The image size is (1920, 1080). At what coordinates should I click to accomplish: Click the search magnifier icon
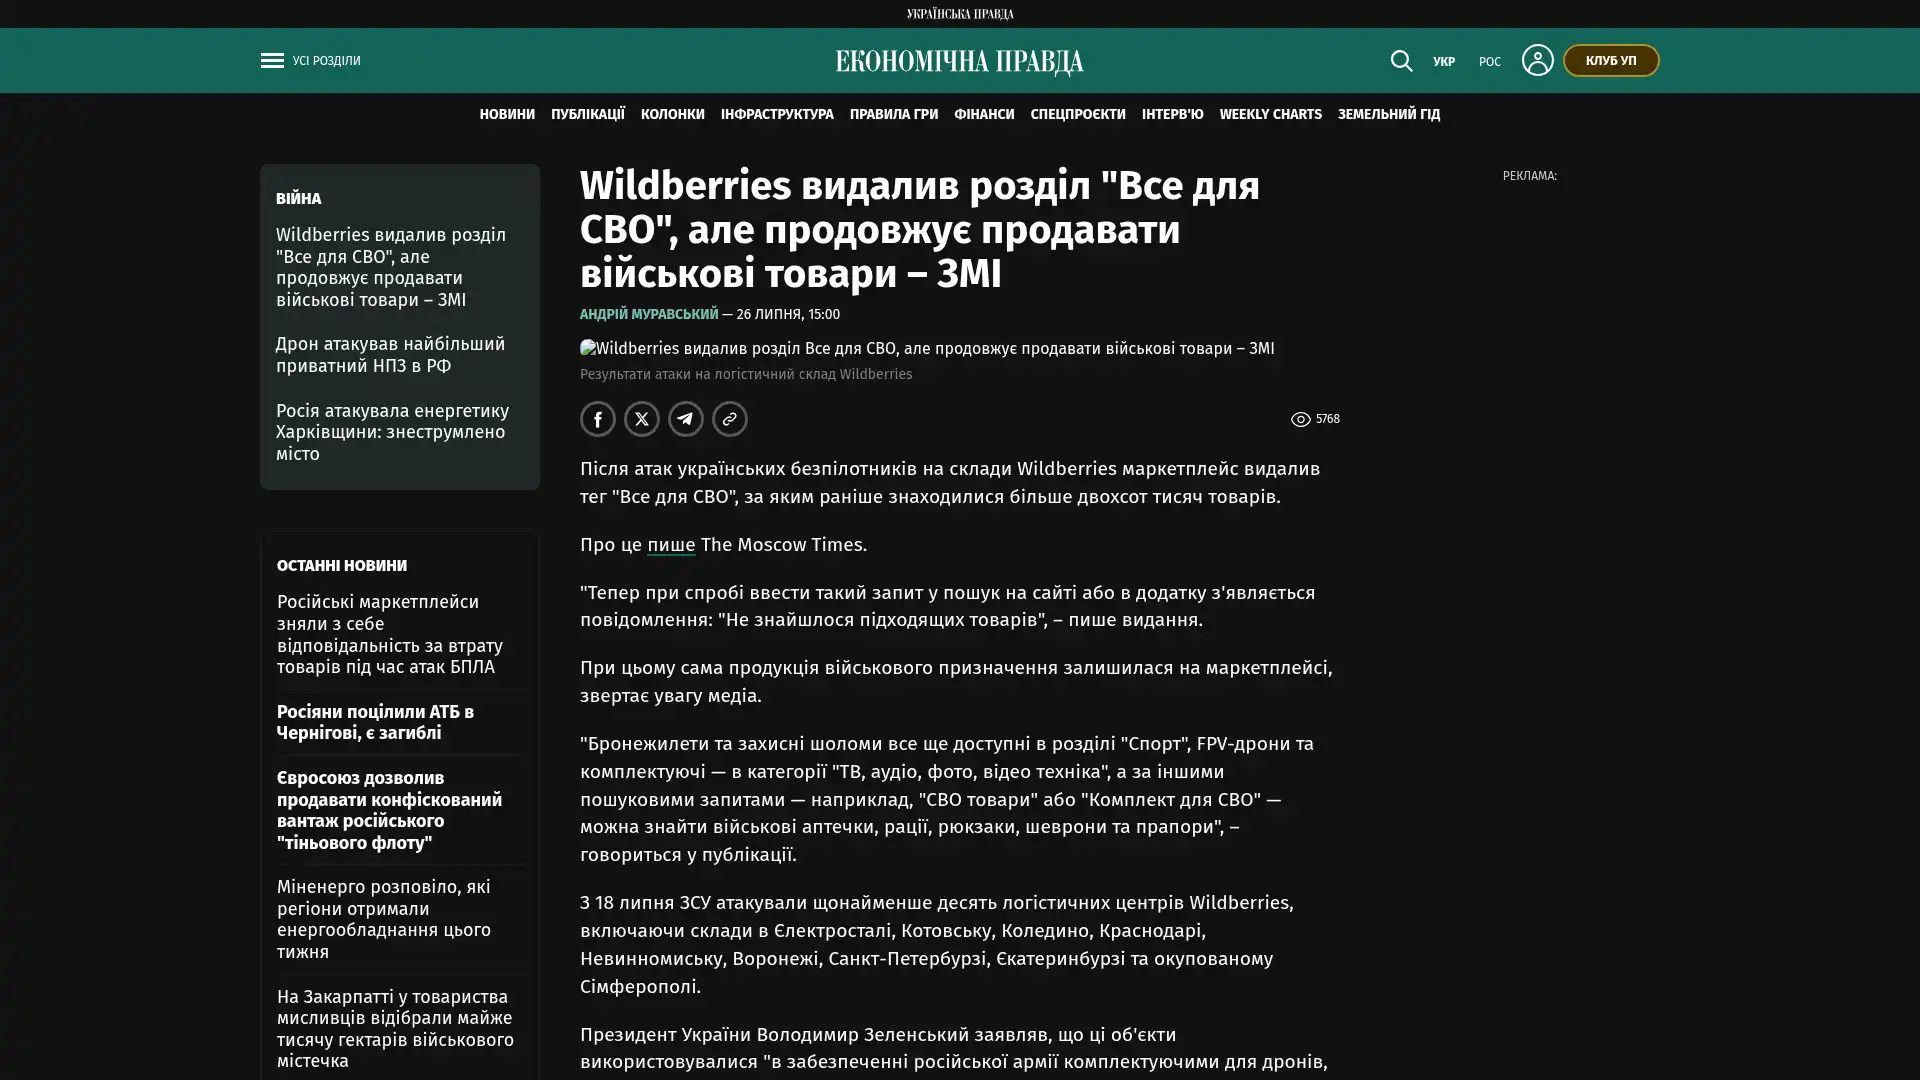1401,60
